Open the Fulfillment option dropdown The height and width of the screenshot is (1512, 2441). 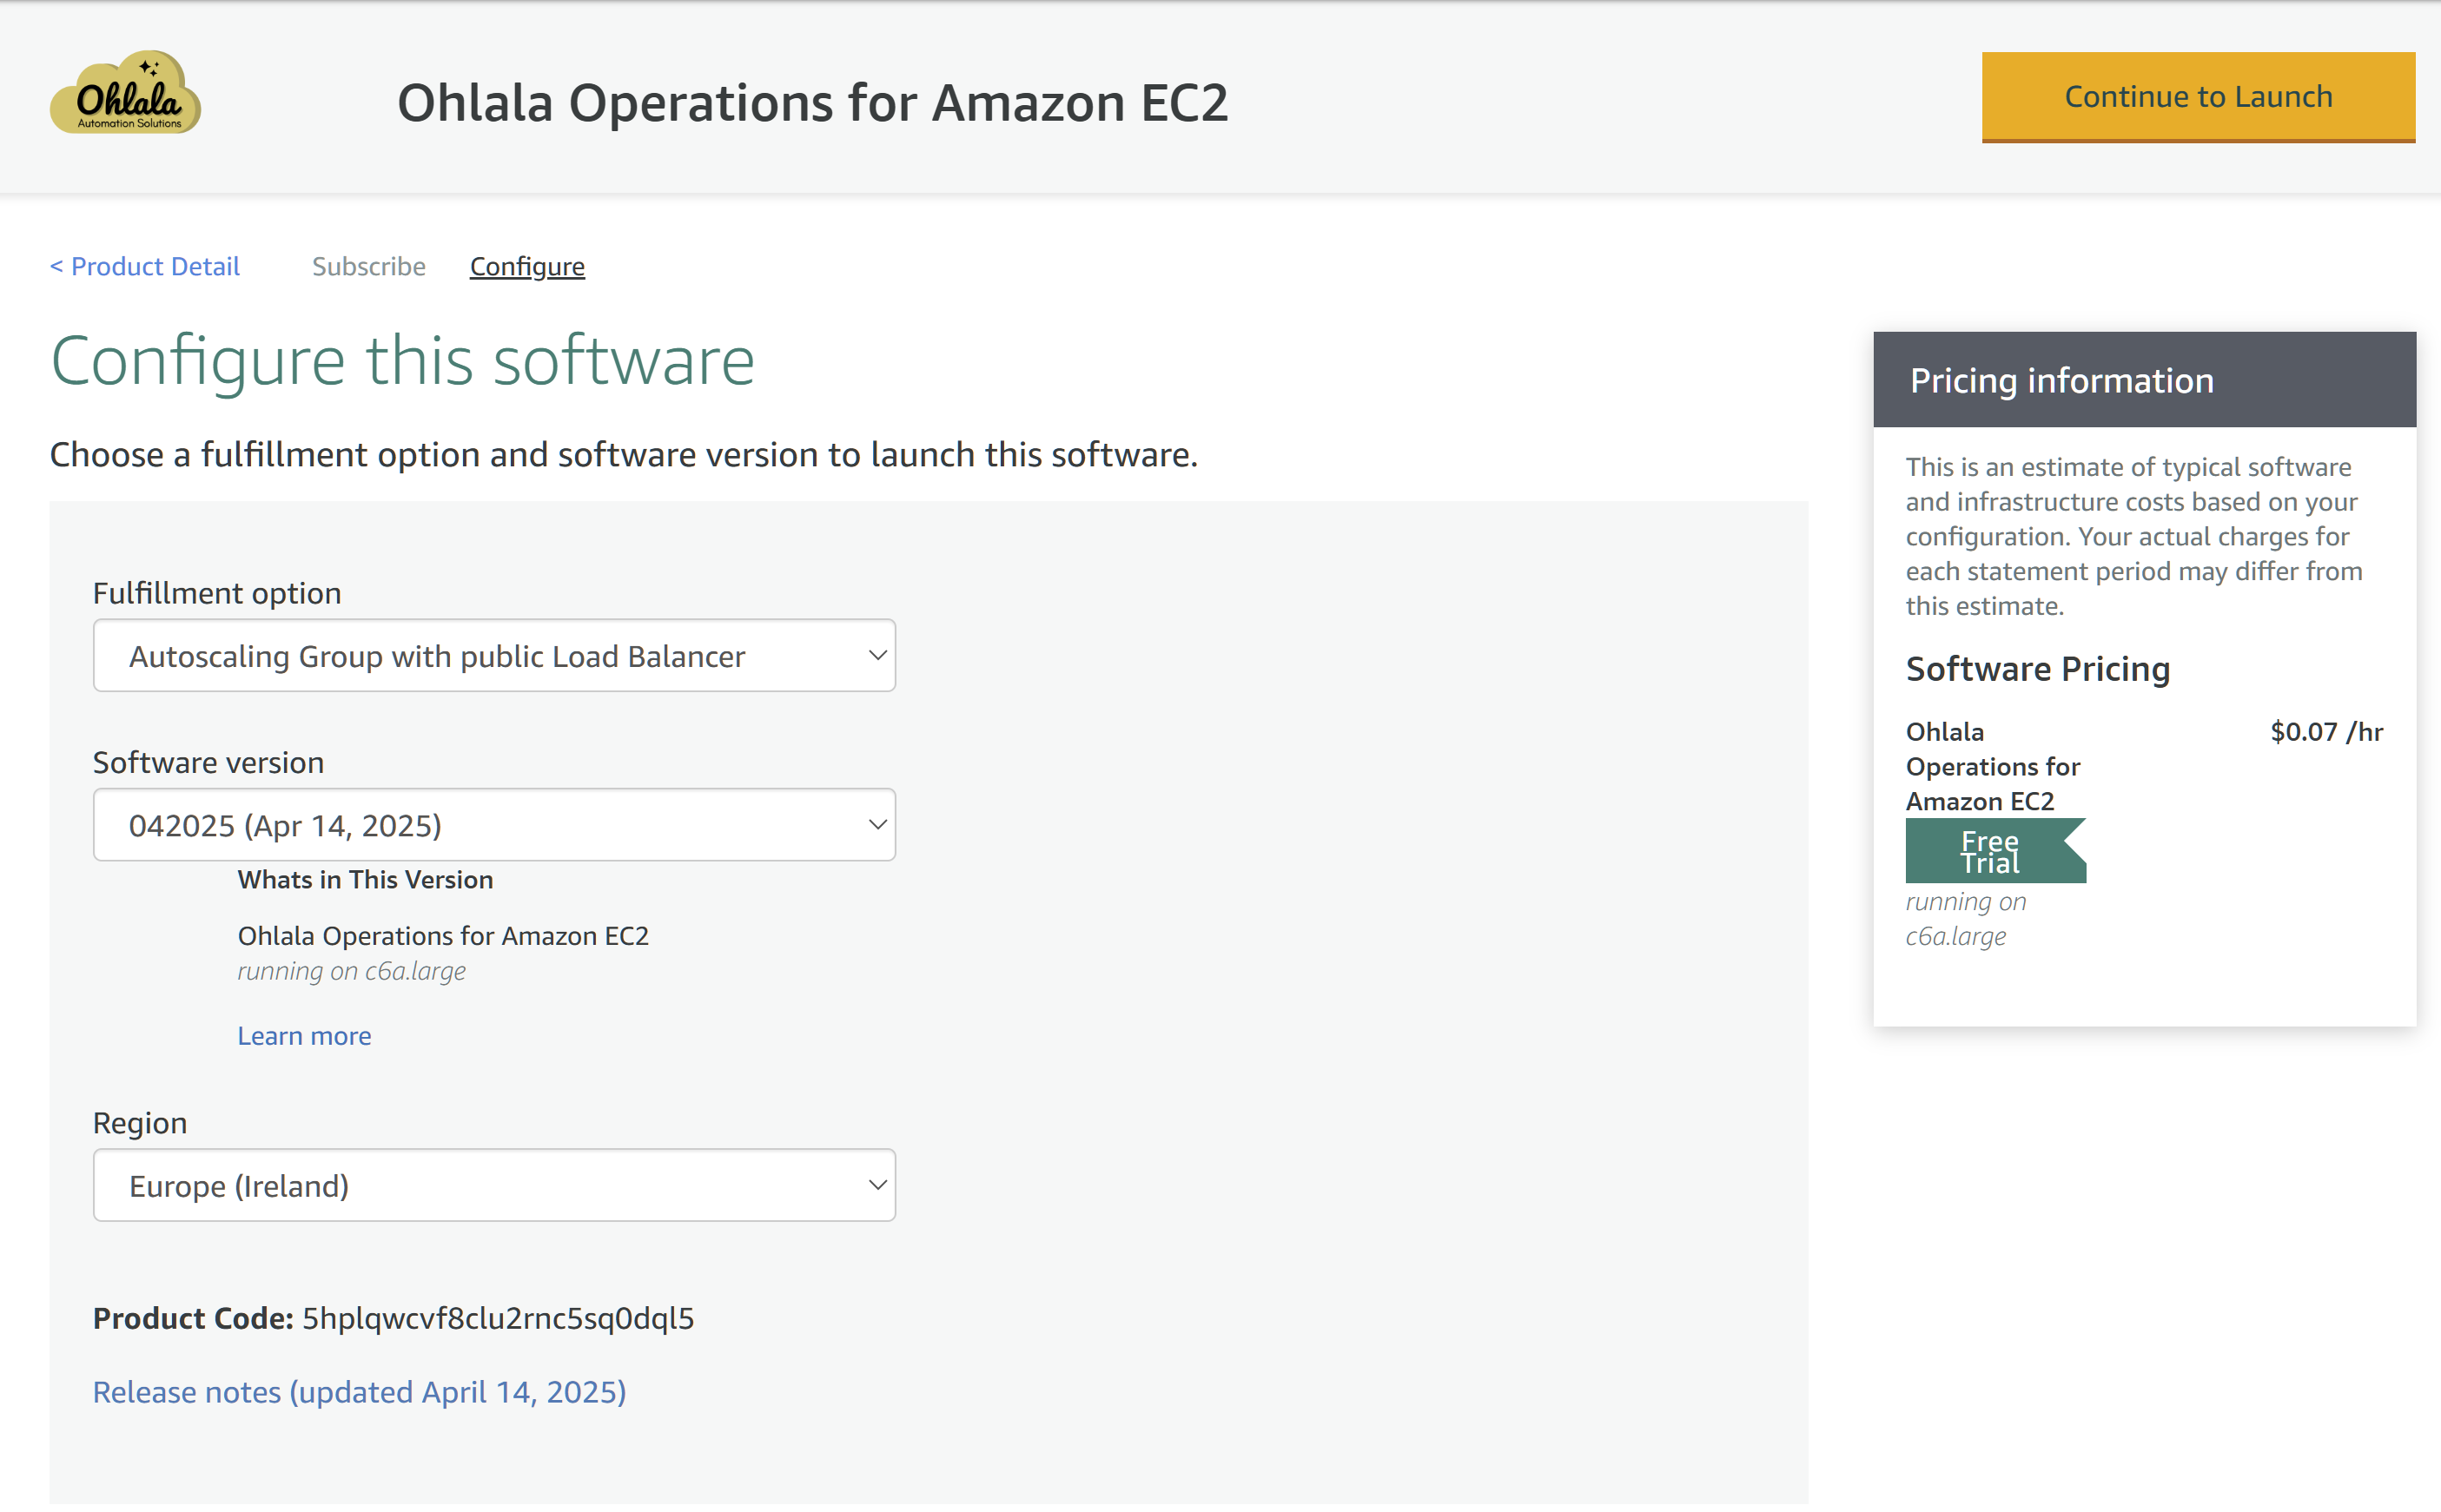click(494, 655)
